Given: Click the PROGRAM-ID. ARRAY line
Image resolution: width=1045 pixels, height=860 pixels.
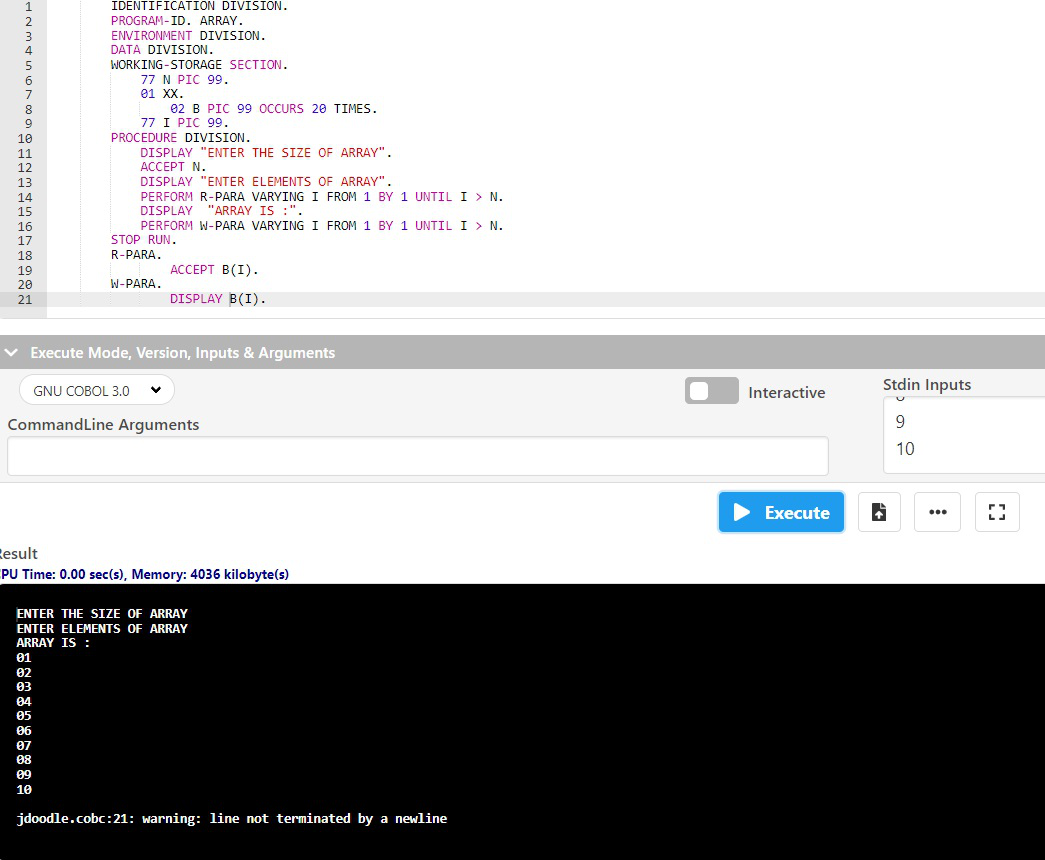Looking at the screenshot, I should (x=177, y=21).
